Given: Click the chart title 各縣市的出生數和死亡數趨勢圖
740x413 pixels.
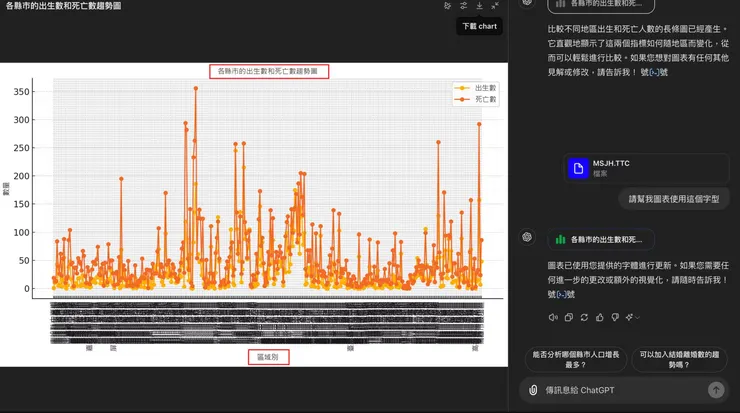Looking at the screenshot, I should tap(268, 71).
